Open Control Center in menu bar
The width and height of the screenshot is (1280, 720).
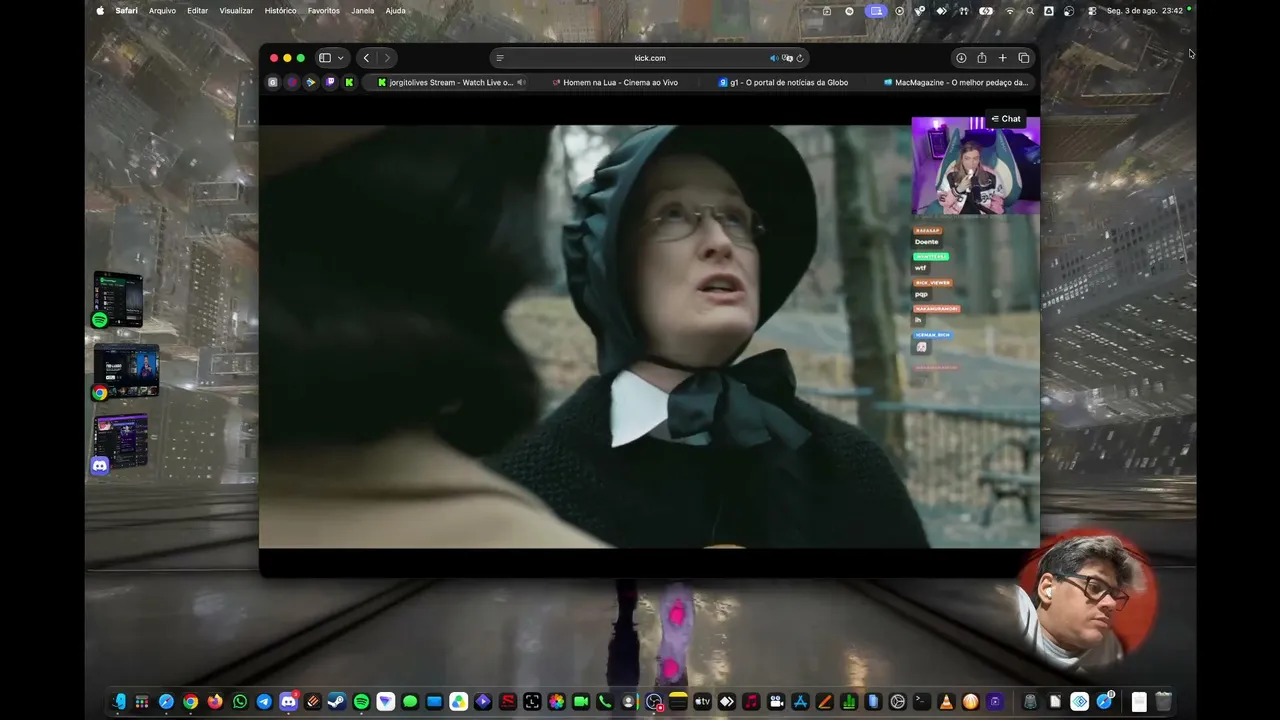click(x=1091, y=11)
